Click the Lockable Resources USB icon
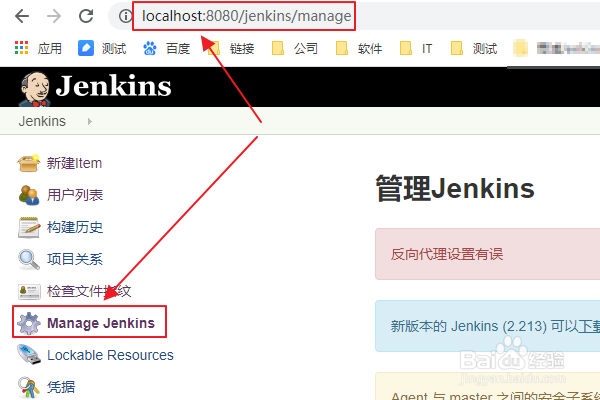 pyautogui.click(x=29, y=354)
